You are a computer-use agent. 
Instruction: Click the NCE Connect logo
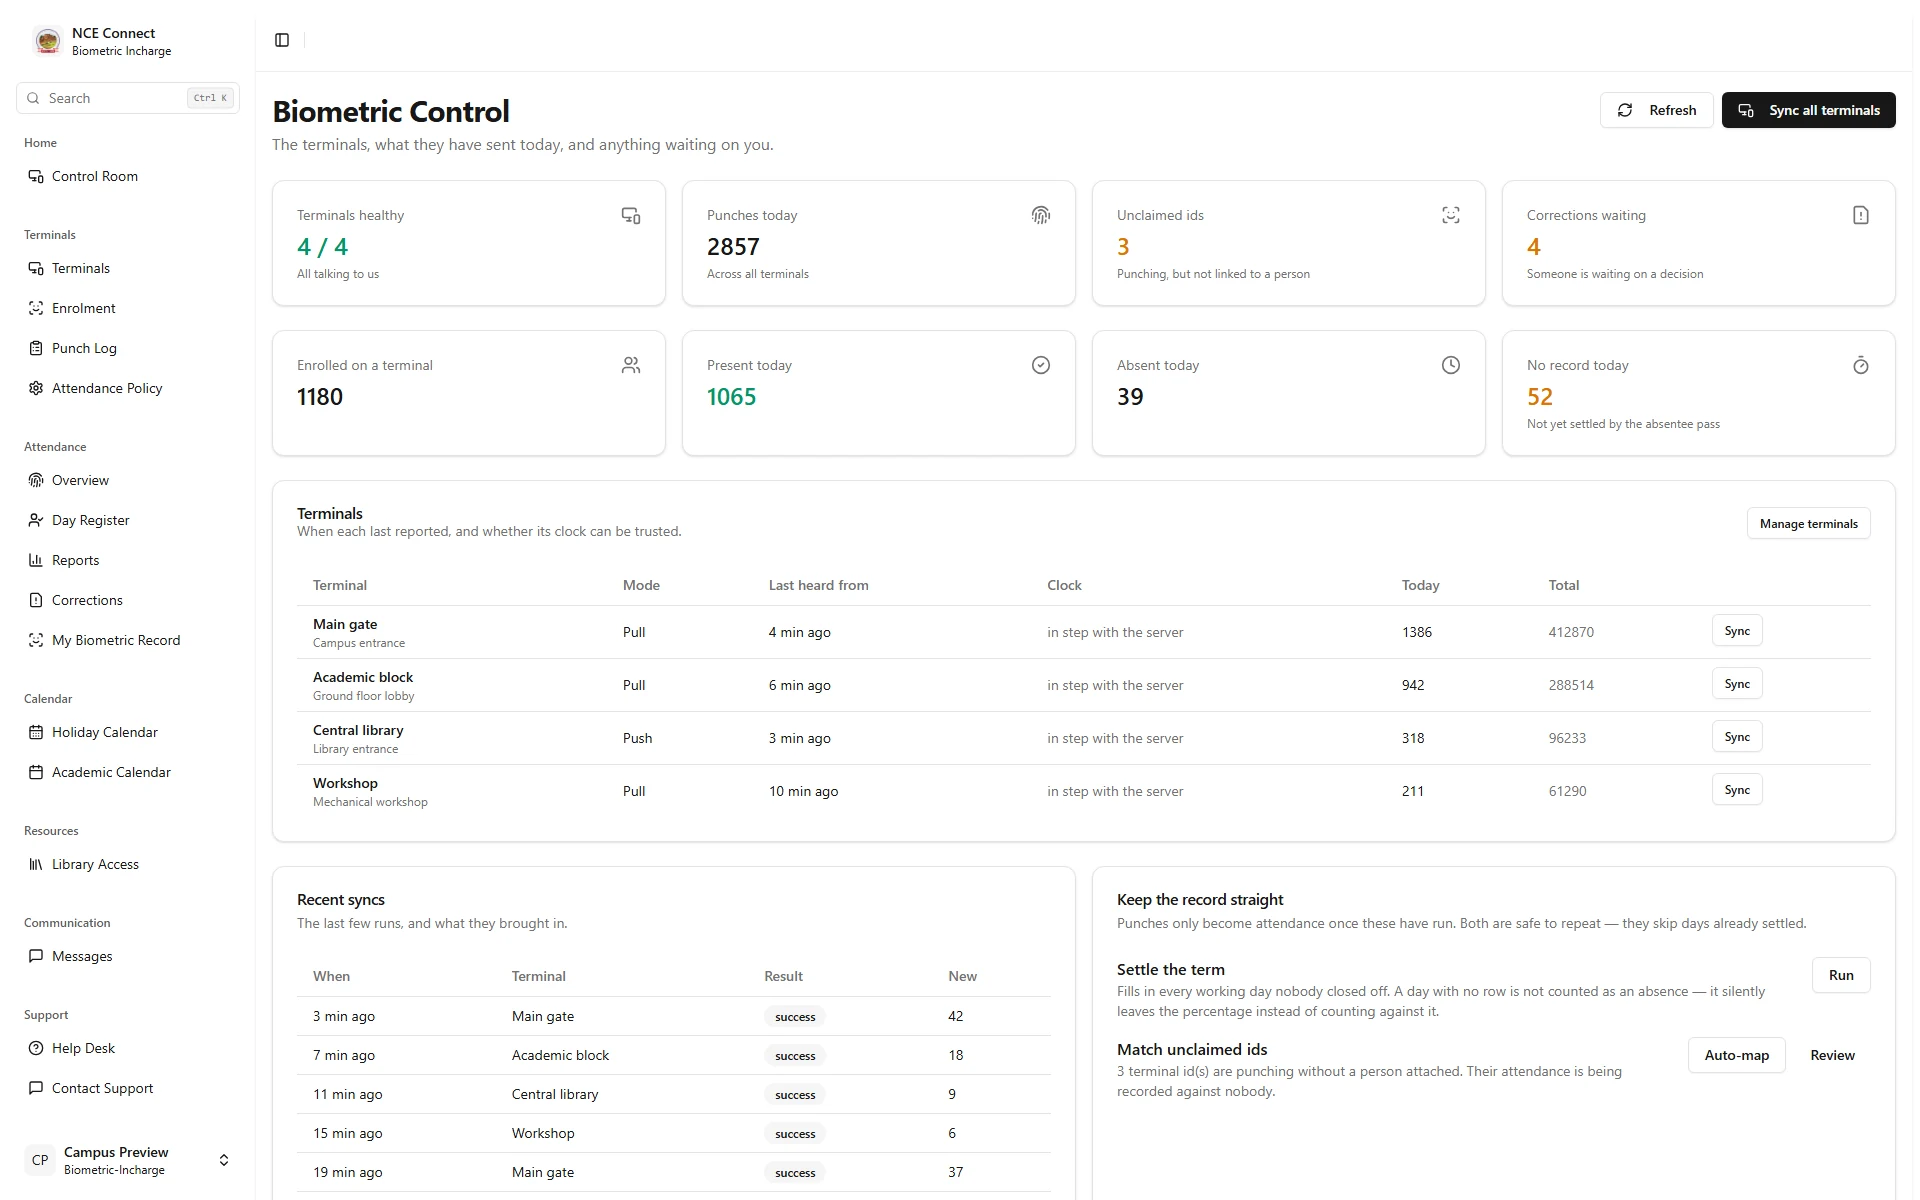coord(47,41)
